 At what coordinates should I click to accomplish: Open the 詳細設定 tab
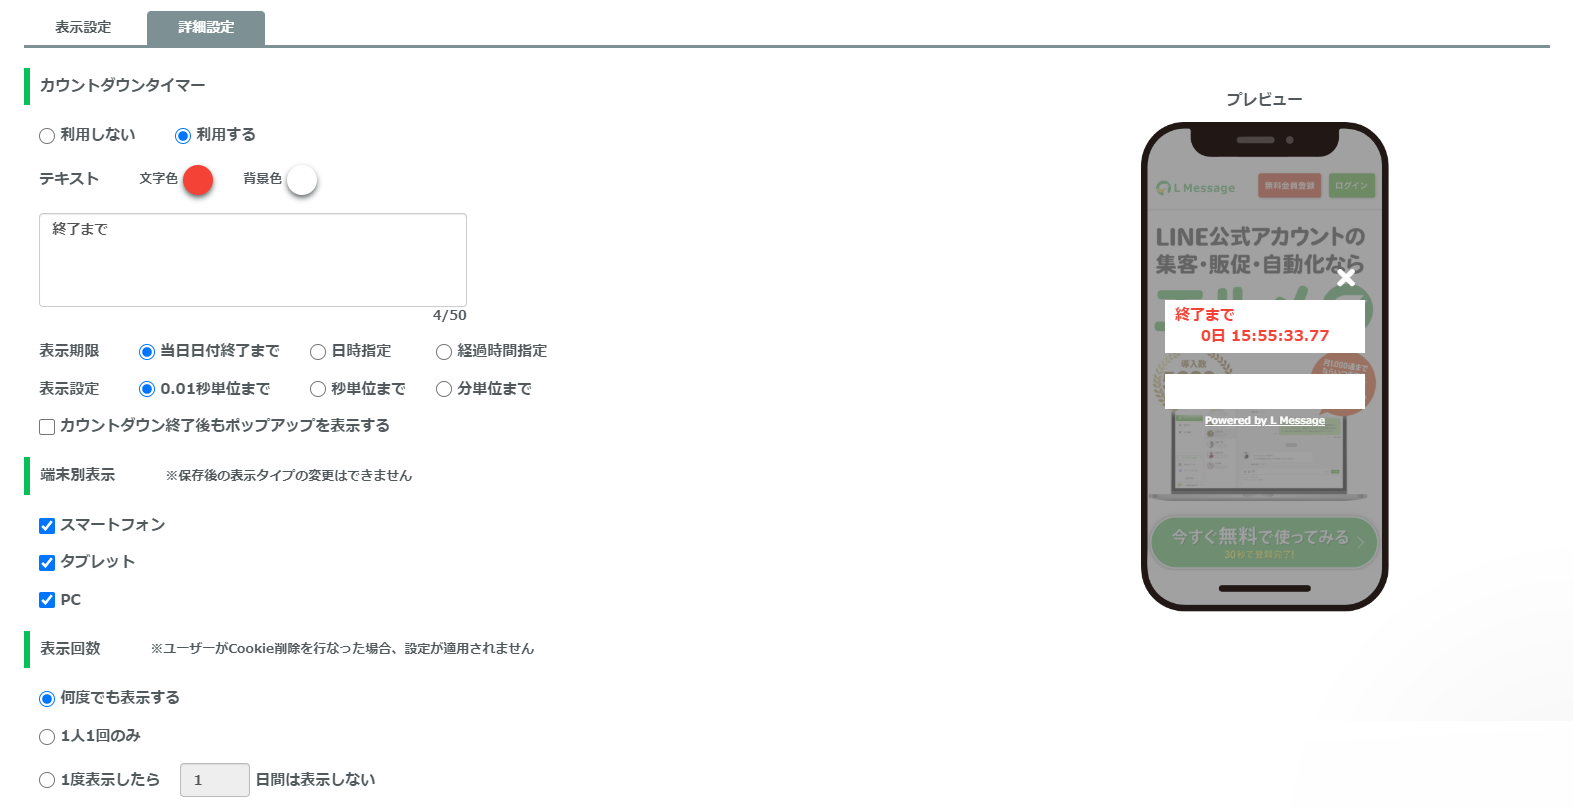coord(206,27)
